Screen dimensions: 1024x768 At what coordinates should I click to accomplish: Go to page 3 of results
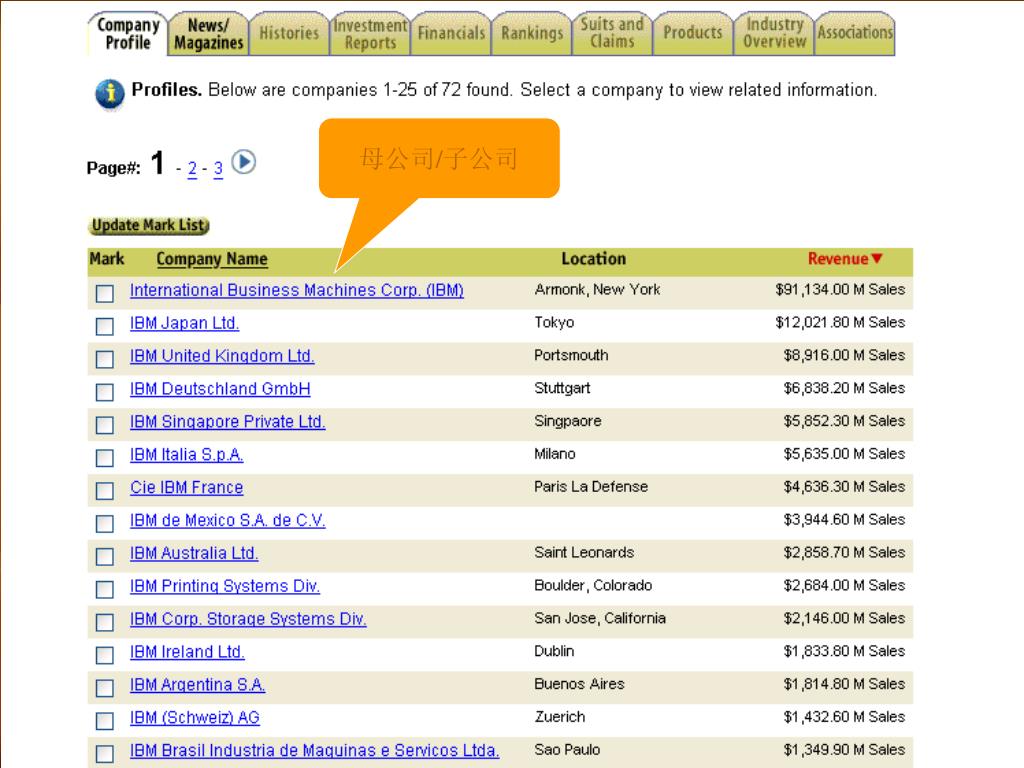point(218,169)
